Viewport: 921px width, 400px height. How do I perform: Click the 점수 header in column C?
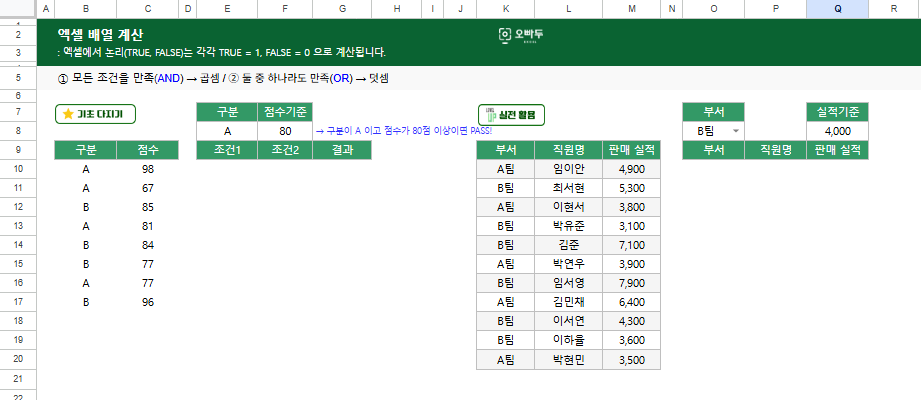tap(147, 150)
